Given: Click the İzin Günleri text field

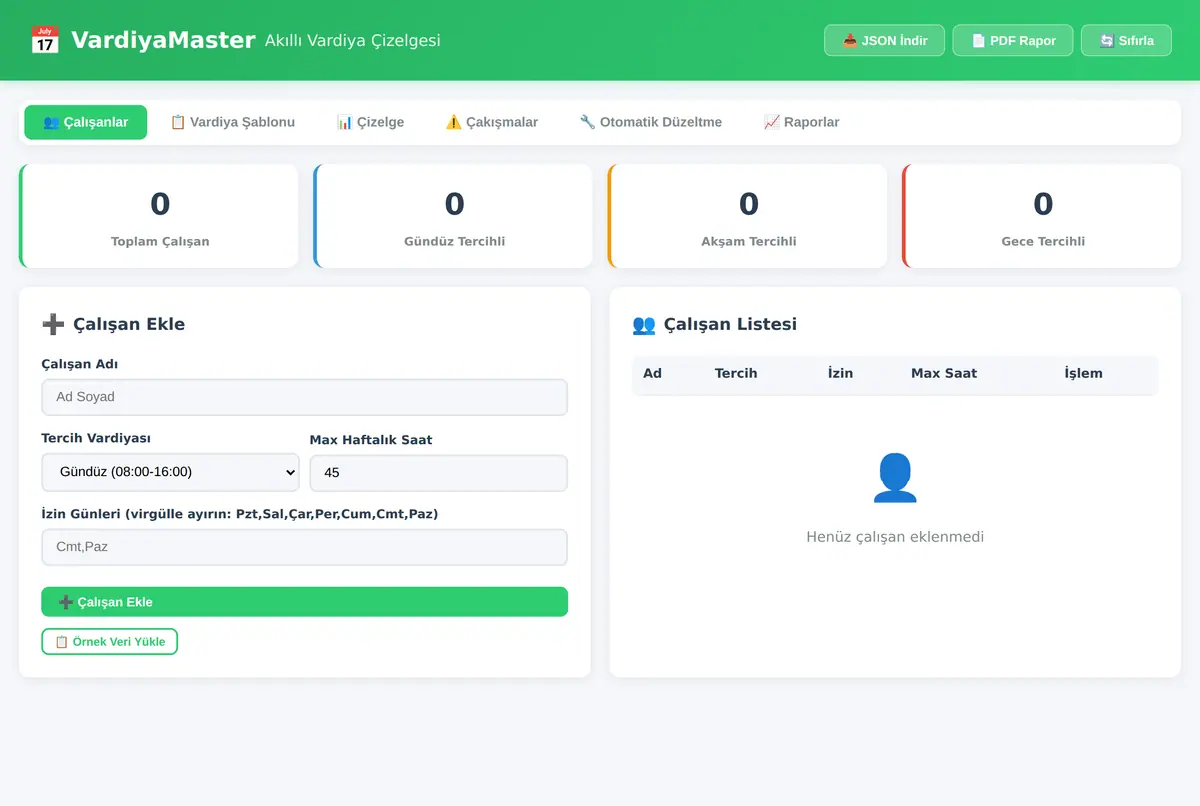Looking at the screenshot, I should click(x=304, y=547).
